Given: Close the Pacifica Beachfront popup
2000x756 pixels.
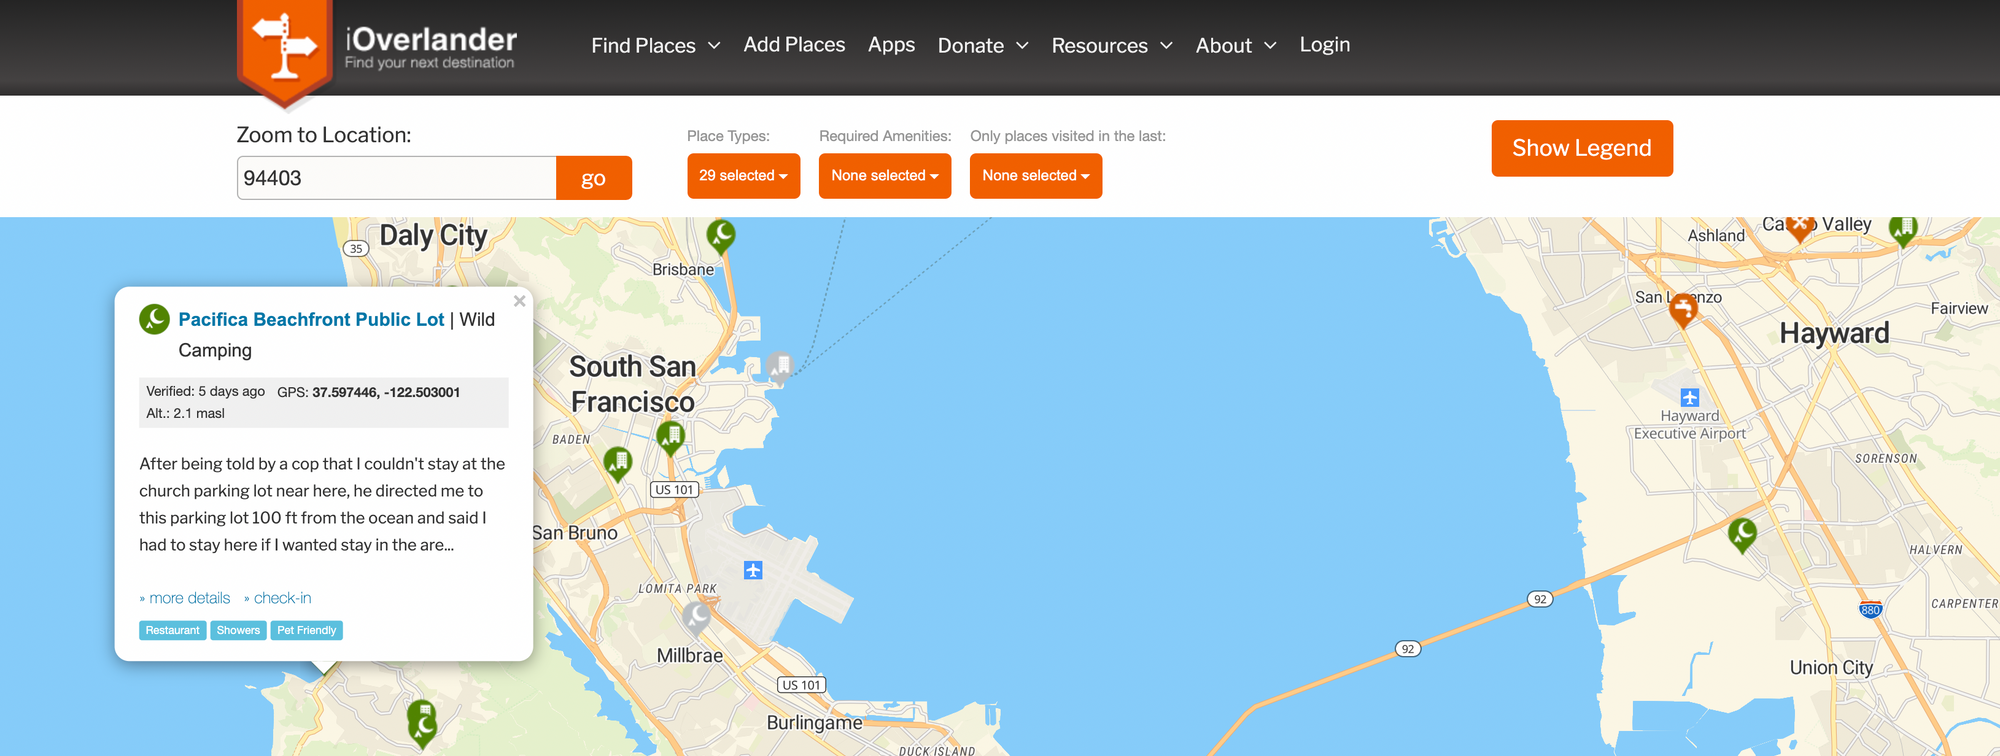Looking at the screenshot, I should tap(519, 301).
